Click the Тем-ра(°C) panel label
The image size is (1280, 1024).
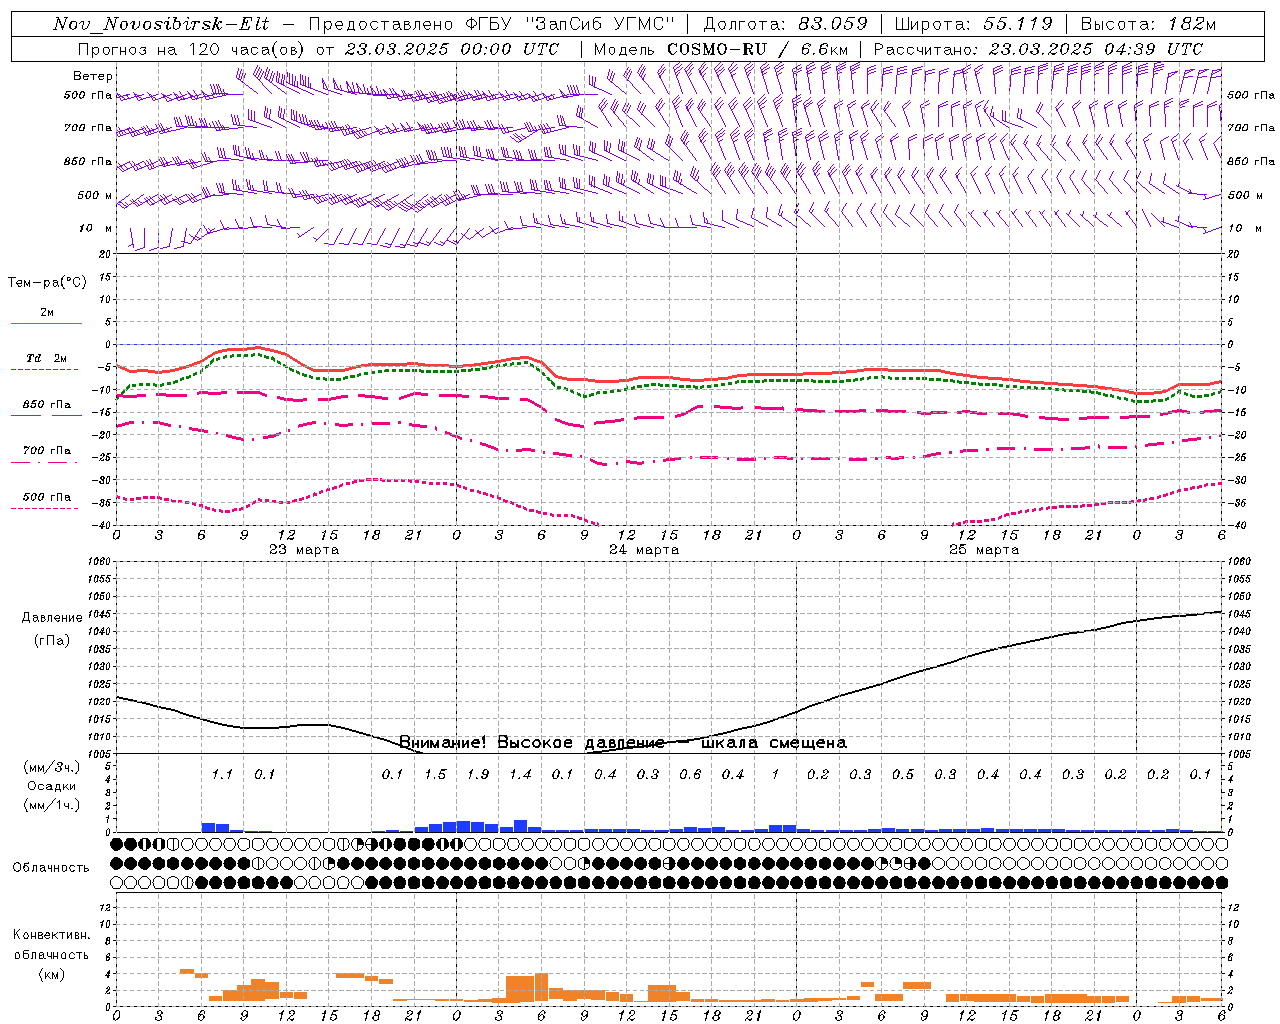point(47,283)
